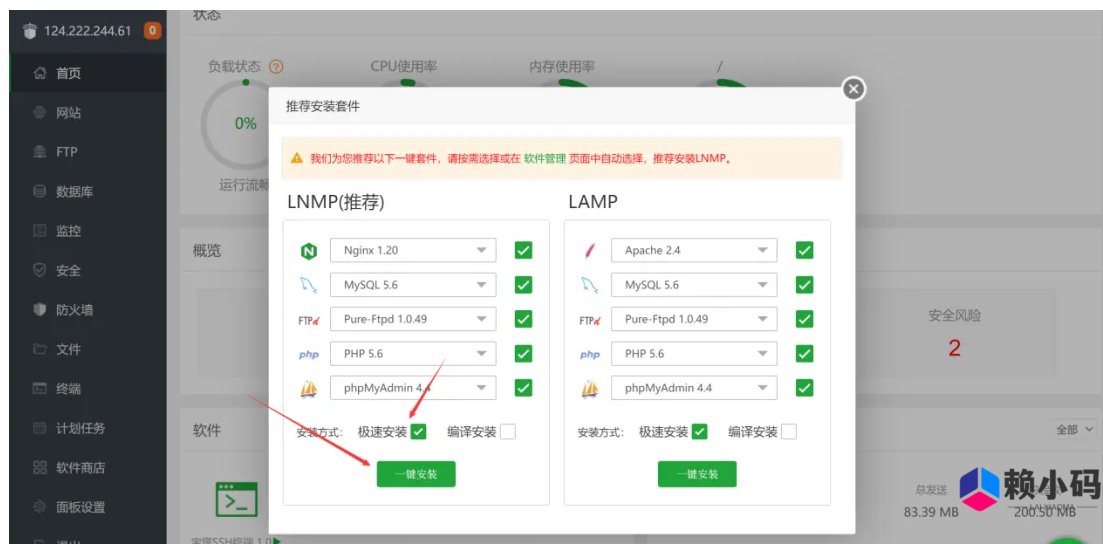Click the Apache feather icon in LAMP
The image size is (1103, 544).
click(589, 251)
